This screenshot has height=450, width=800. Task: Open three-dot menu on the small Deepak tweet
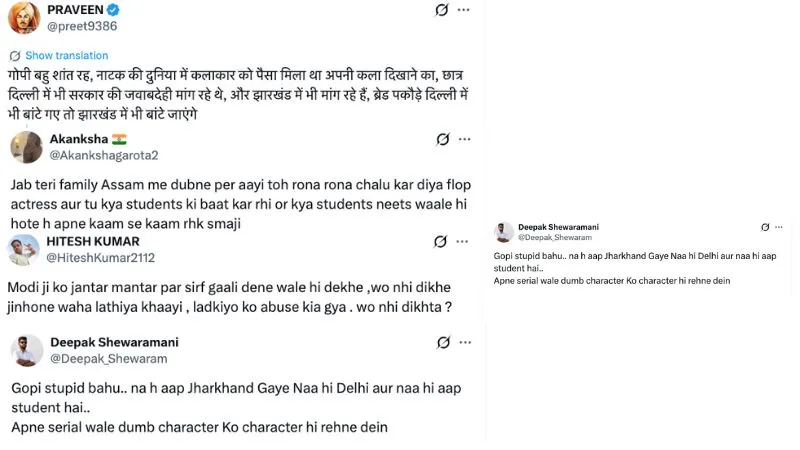779,227
